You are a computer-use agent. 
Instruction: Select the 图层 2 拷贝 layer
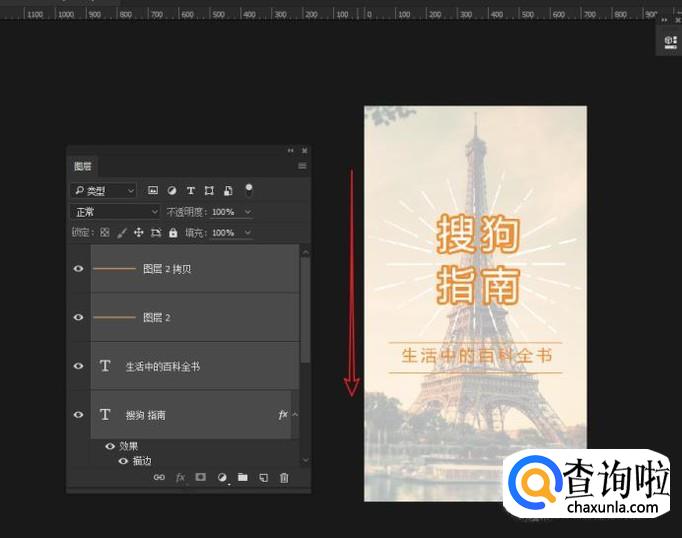coord(195,268)
